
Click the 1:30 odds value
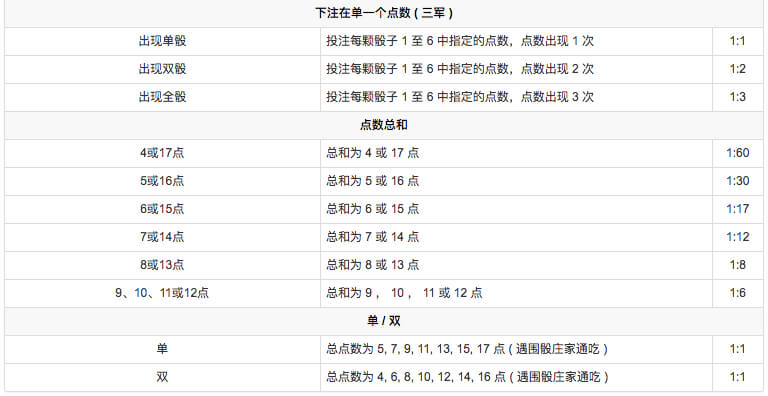coord(738,181)
